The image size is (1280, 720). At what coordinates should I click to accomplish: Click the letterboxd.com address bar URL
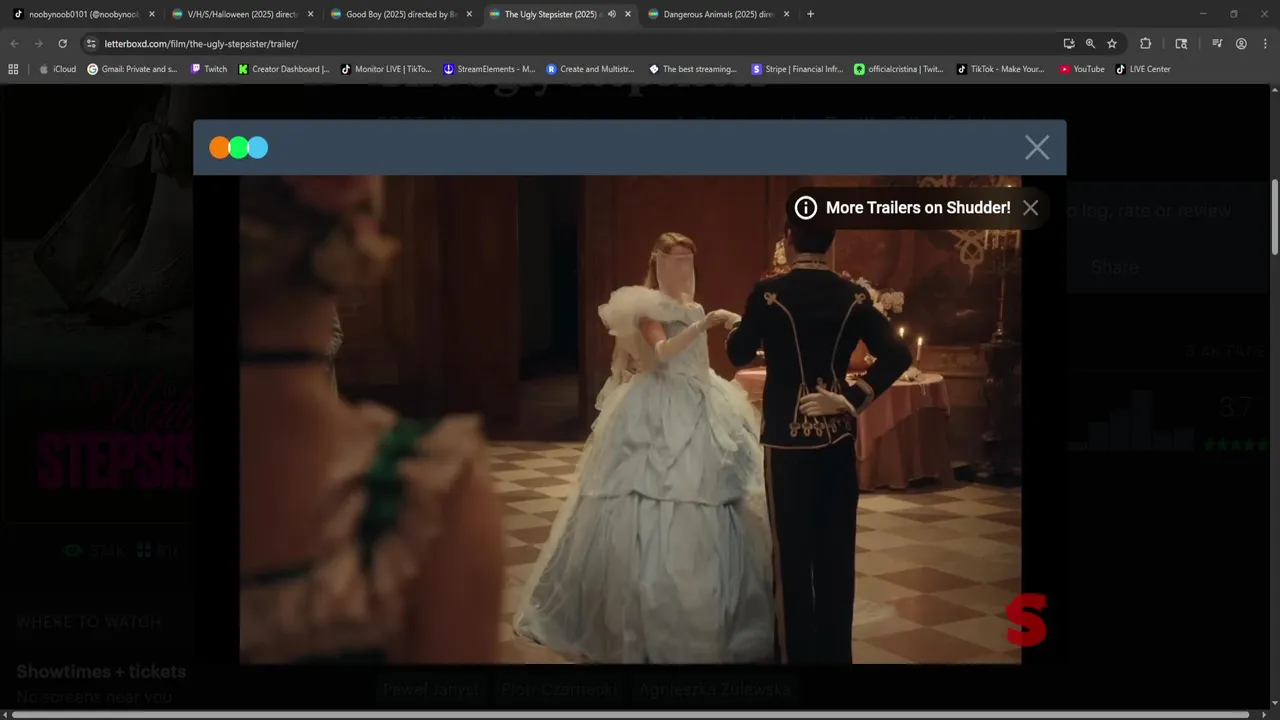201,44
